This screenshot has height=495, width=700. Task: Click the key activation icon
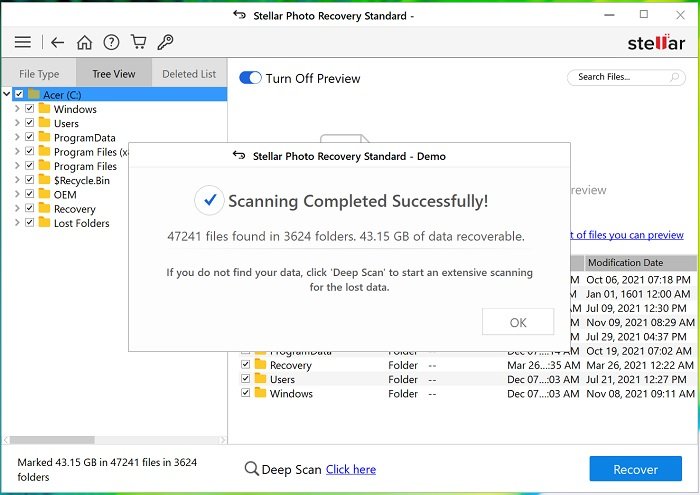(166, 42)
